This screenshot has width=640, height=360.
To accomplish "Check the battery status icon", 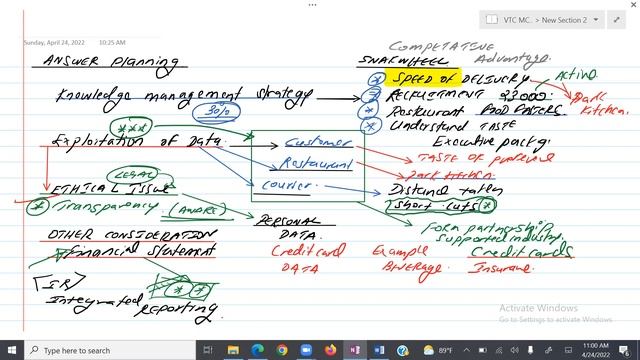I will click(x=482, y=350).
